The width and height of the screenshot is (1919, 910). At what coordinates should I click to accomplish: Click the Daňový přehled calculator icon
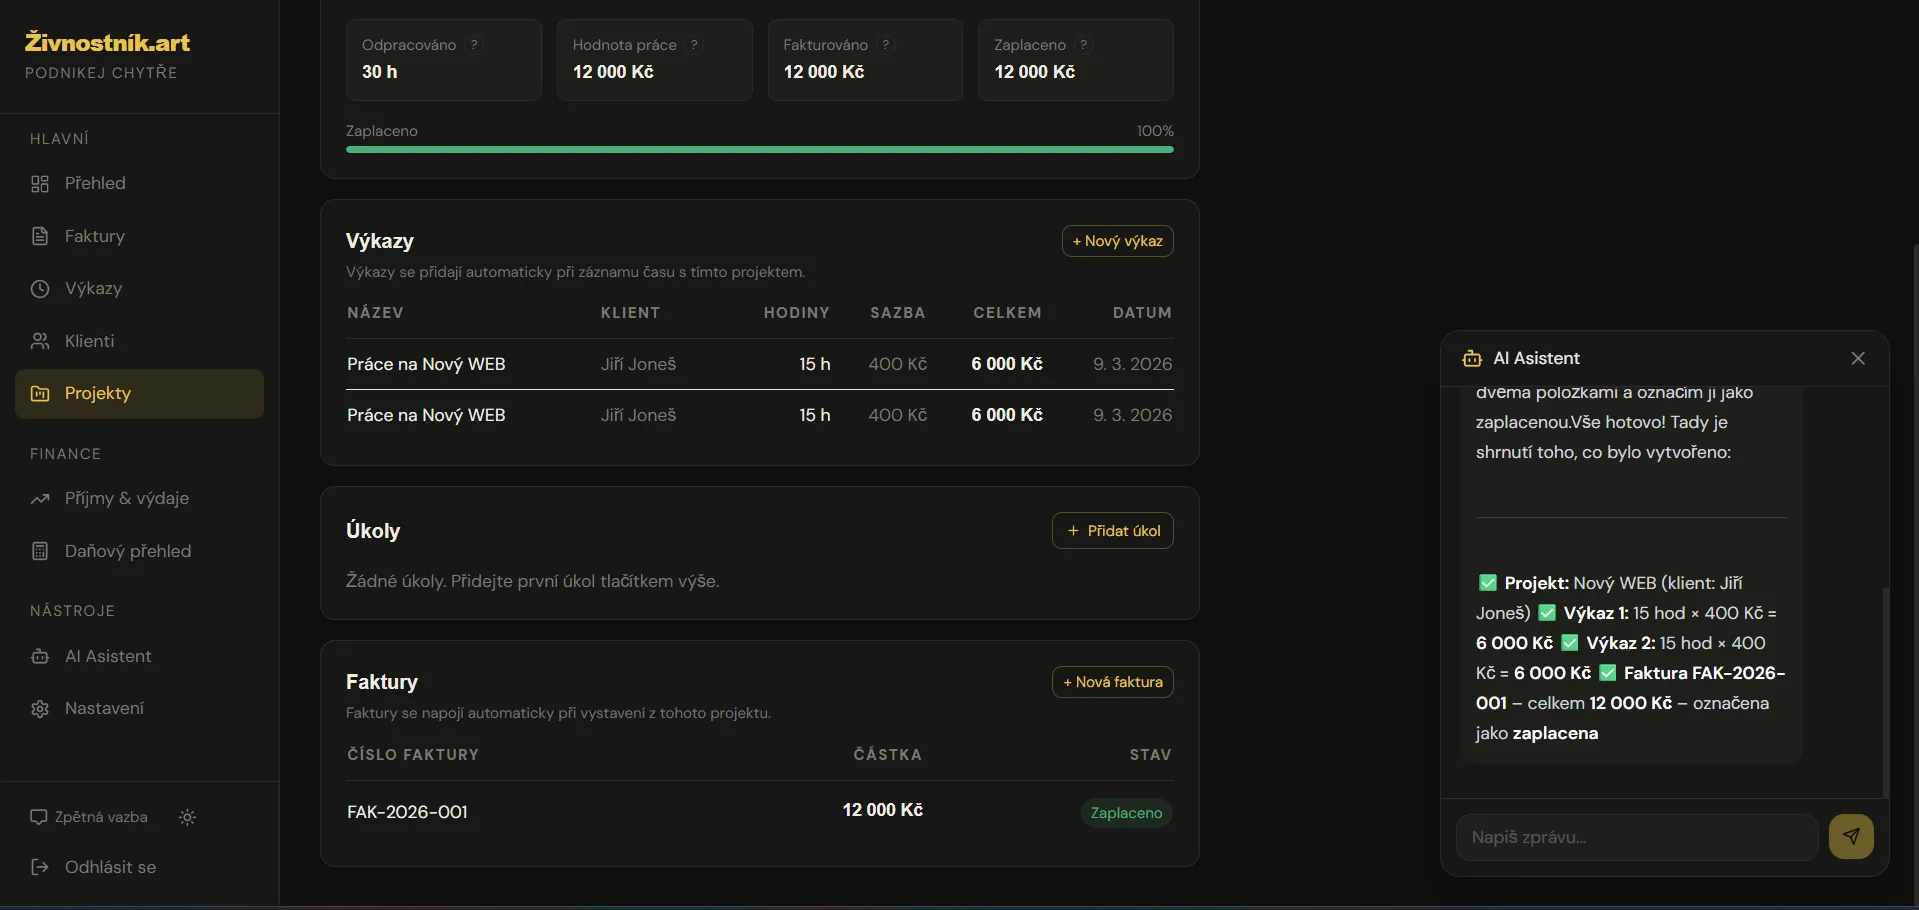40,552
